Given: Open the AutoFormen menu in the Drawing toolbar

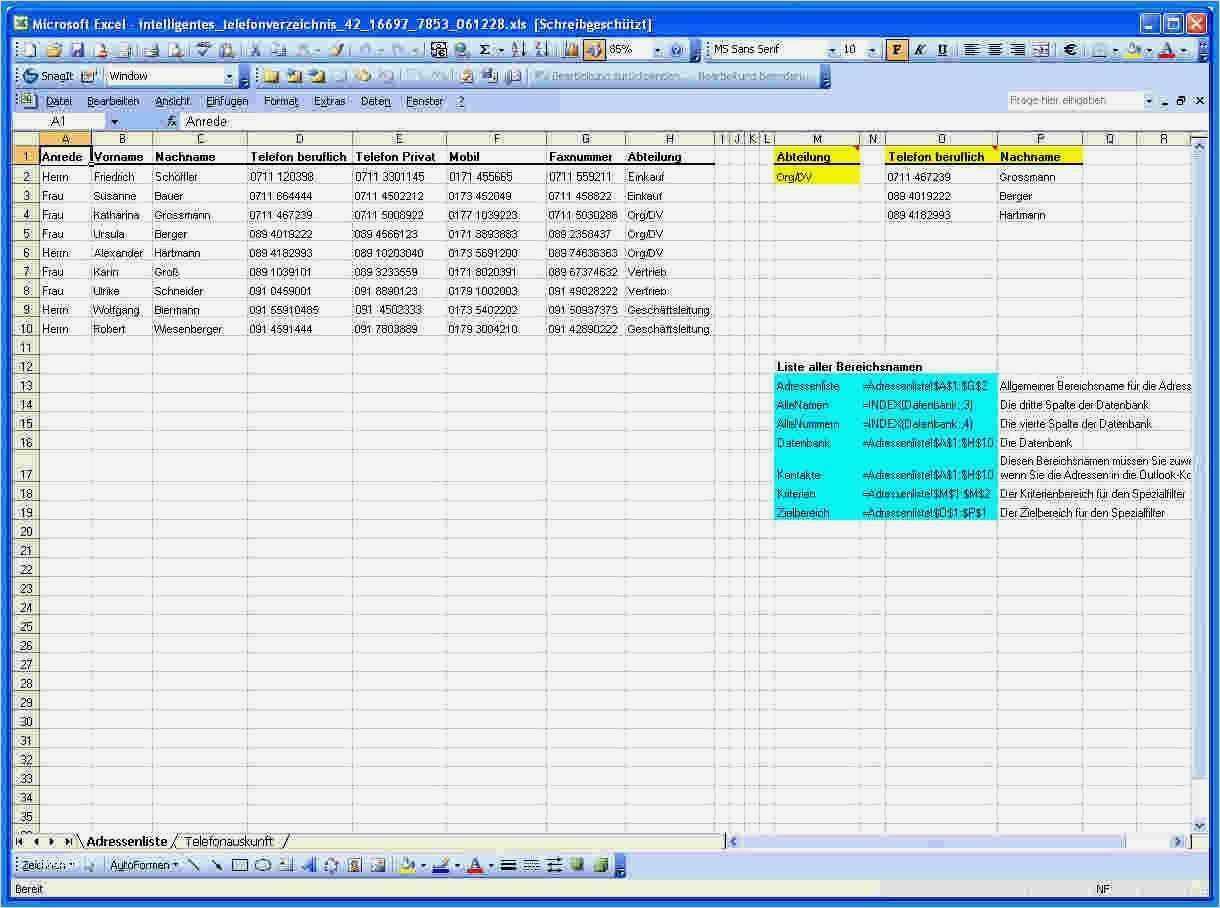Looking at the screenshot, I should [145, 866].
